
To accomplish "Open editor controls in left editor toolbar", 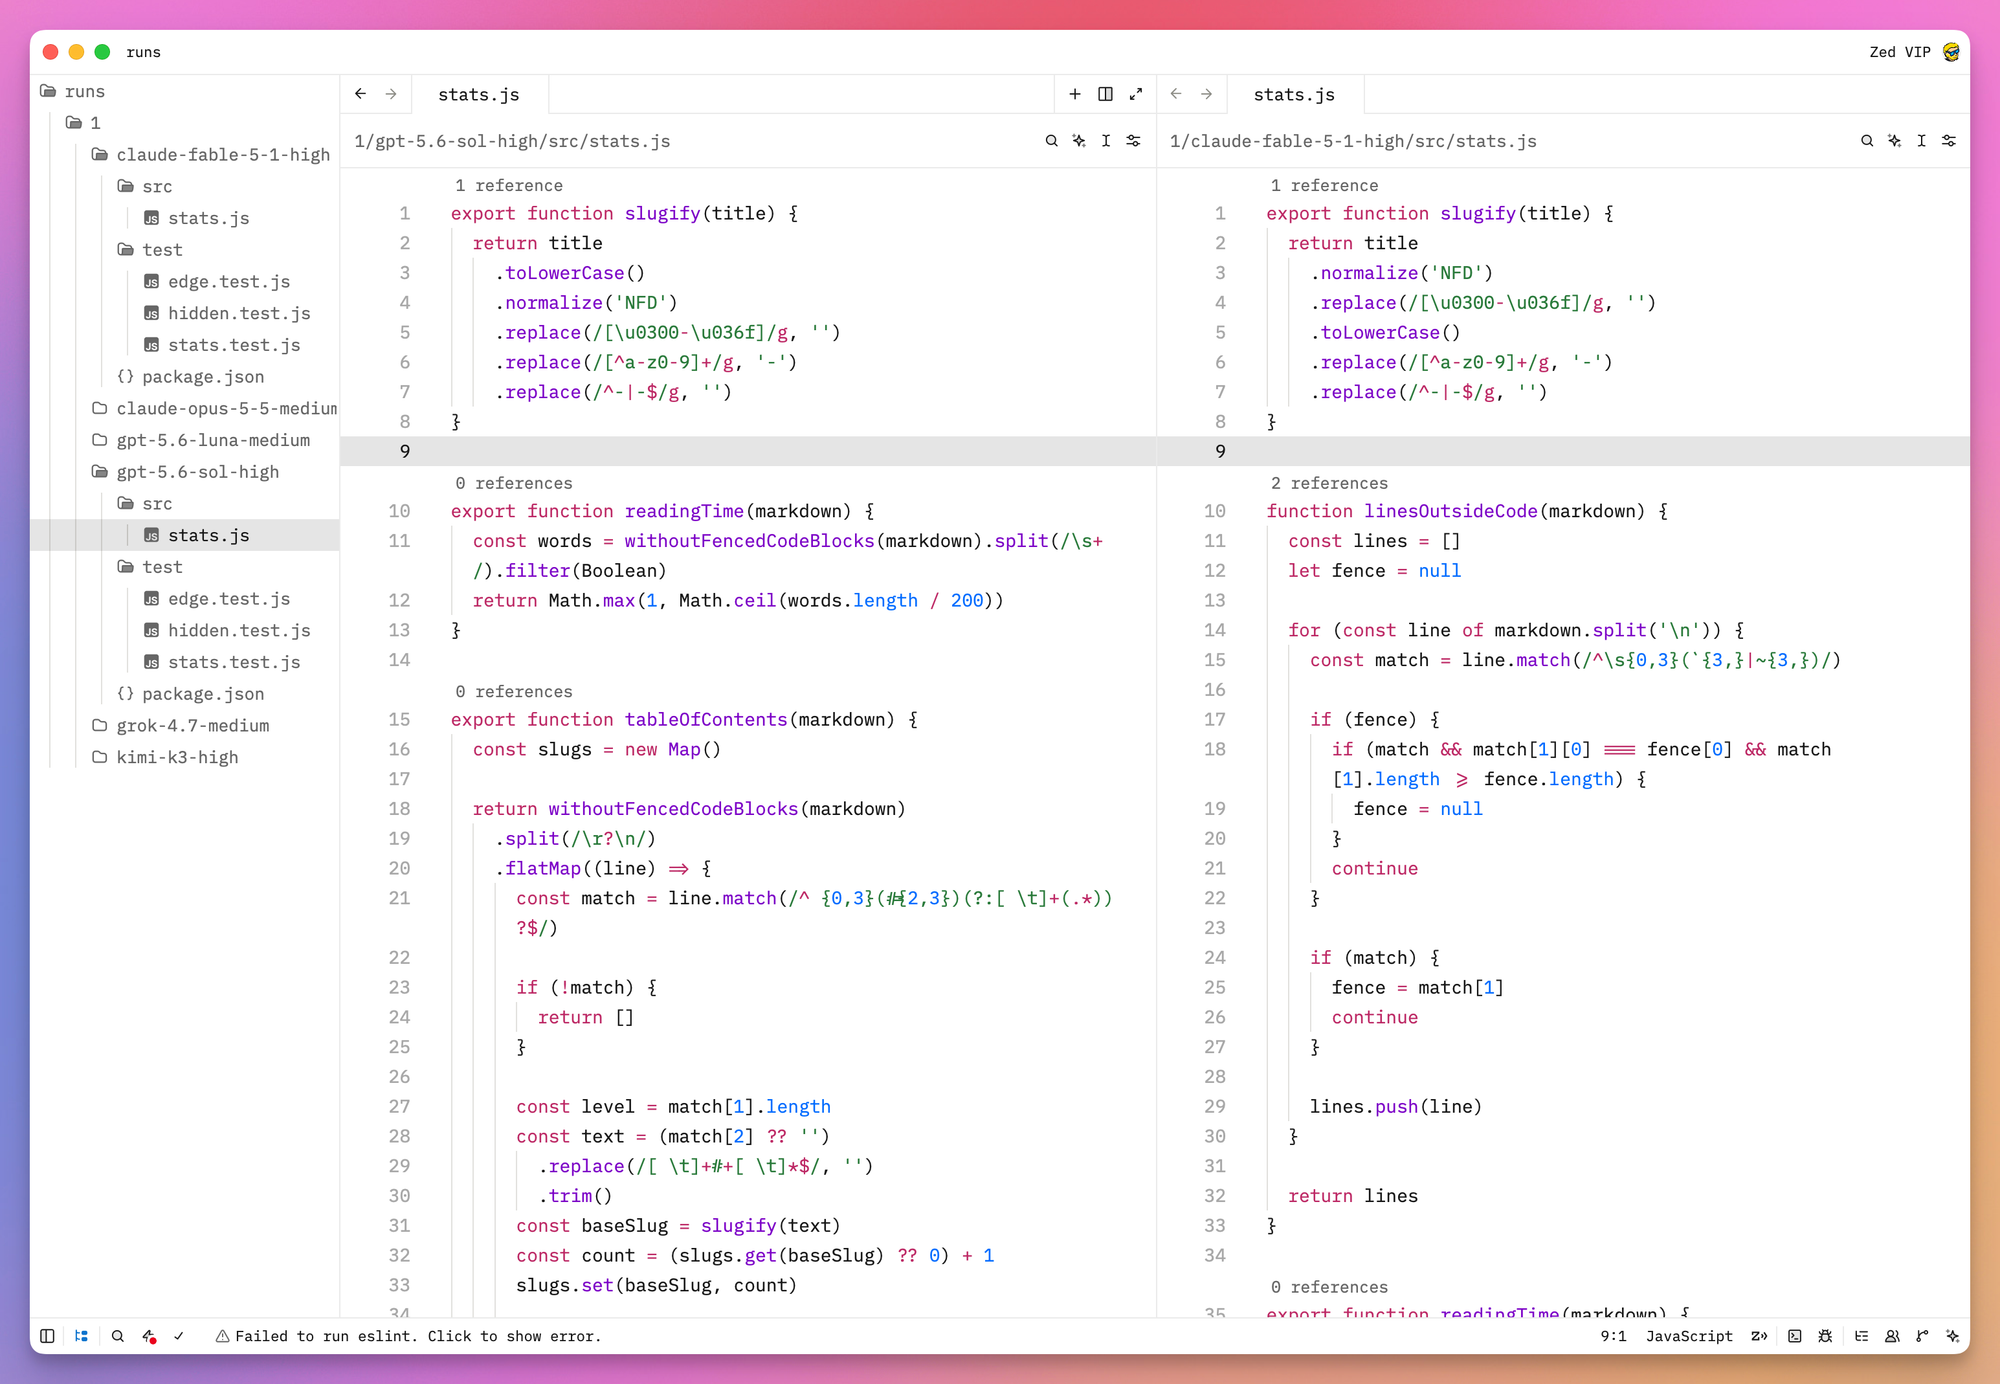I will click(x=1134, y=141).
